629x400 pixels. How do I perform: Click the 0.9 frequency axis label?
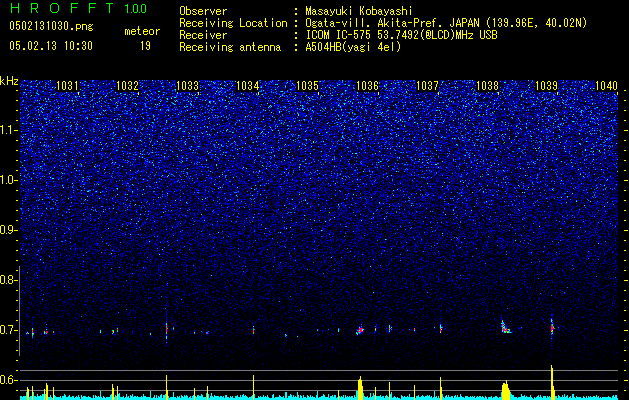7,230
